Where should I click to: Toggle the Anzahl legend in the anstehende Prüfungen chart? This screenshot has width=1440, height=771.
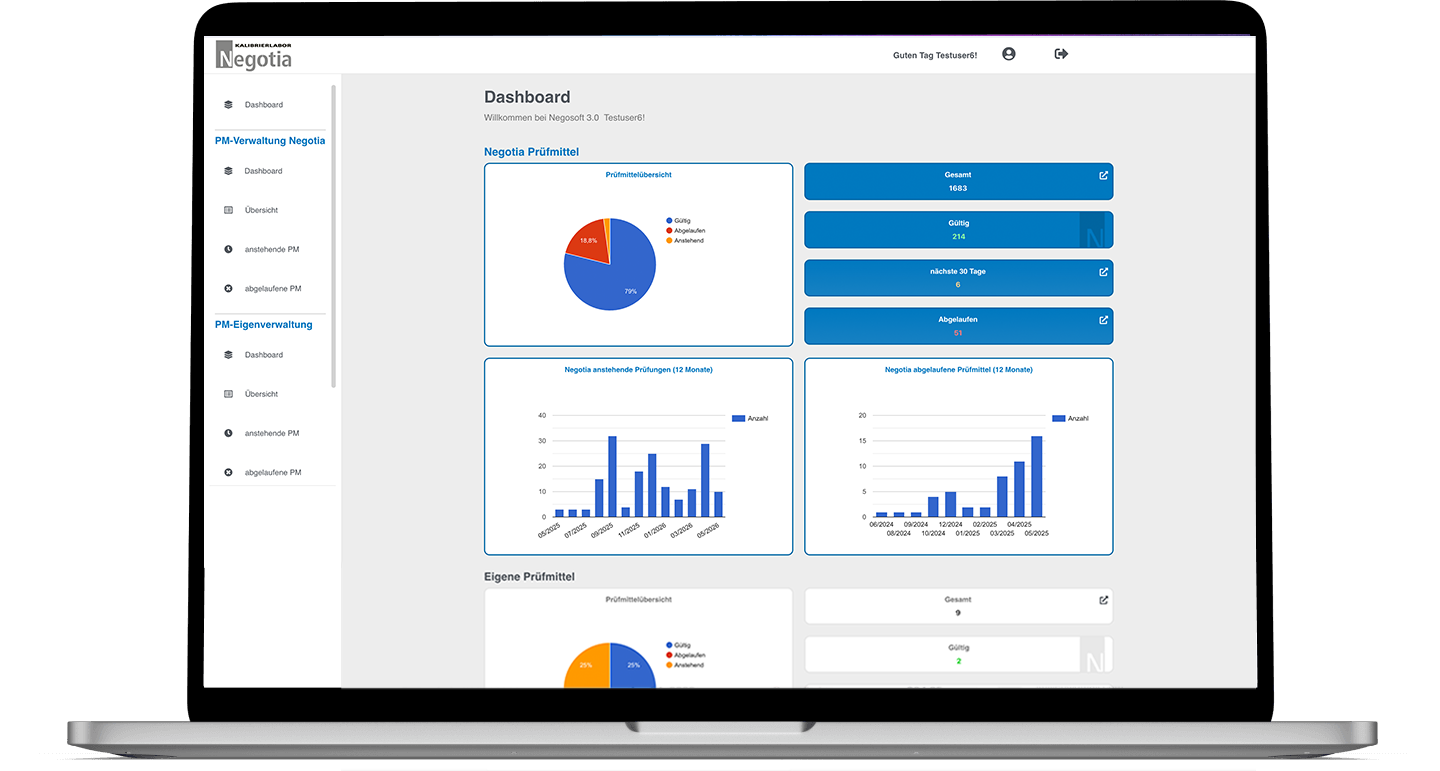[748, 417]
